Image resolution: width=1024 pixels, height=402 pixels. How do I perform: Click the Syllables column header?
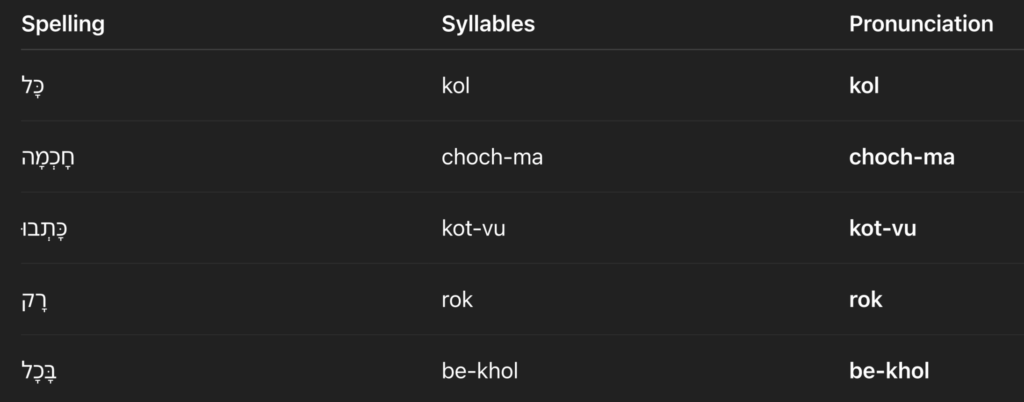488,25
